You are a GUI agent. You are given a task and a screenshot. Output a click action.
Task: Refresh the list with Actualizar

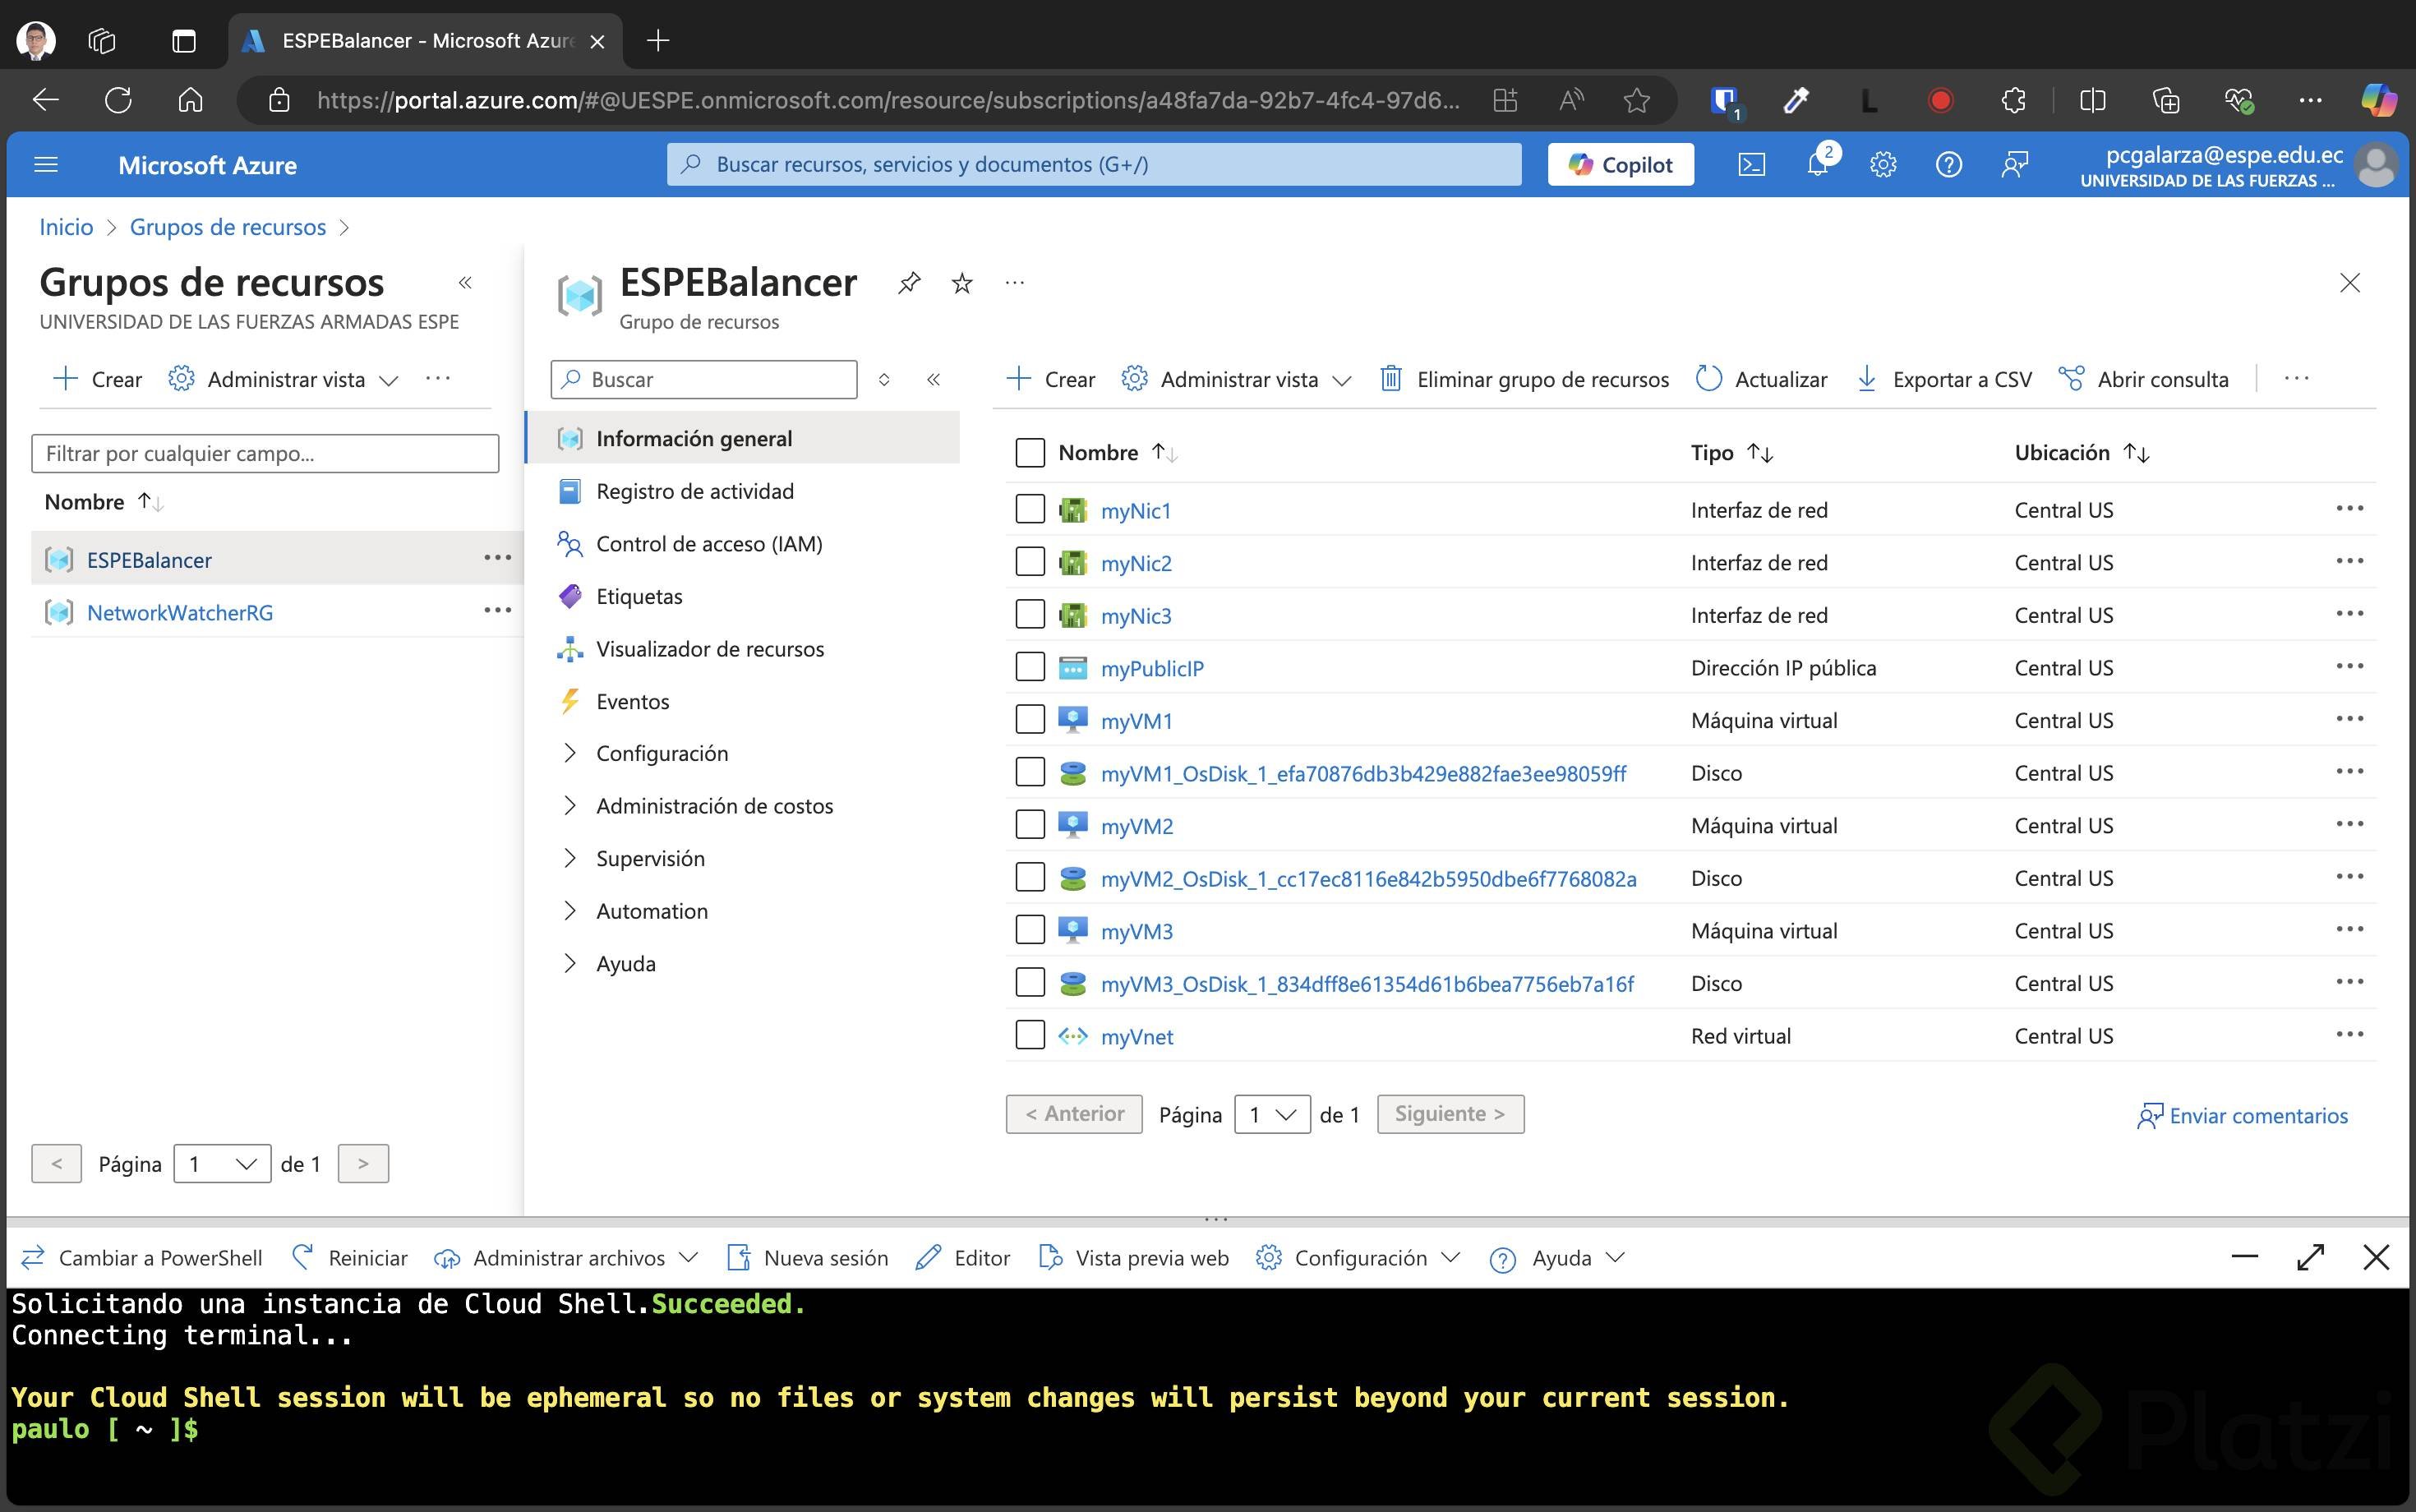coord(1762,379)
